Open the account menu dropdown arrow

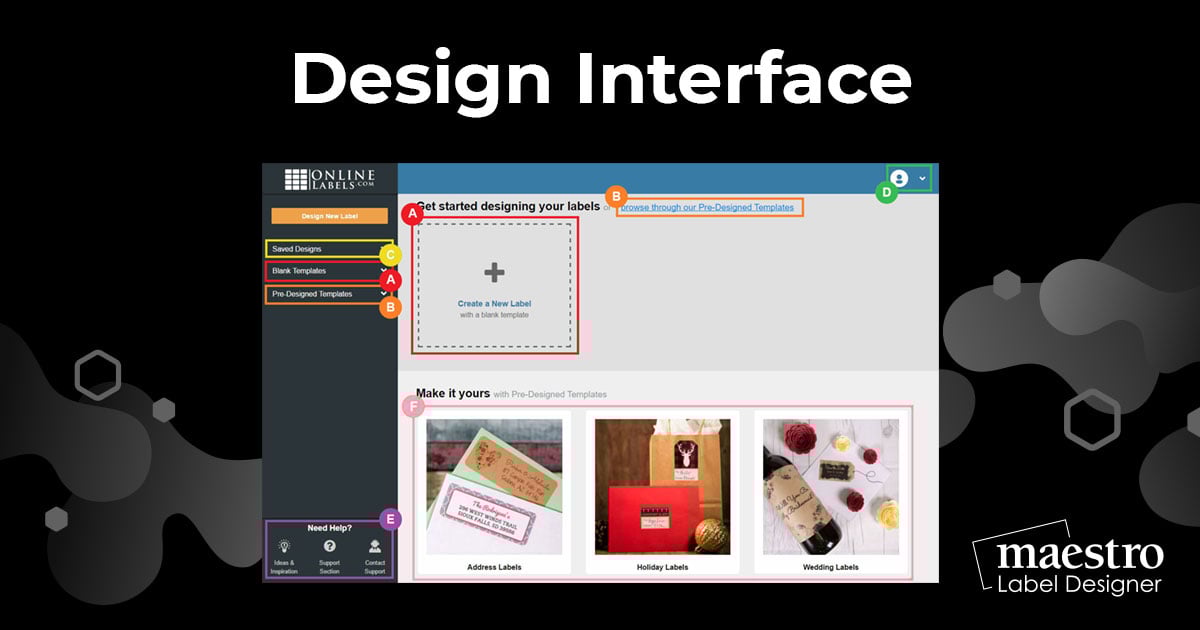pyautogui.click(x=922, y=178)
